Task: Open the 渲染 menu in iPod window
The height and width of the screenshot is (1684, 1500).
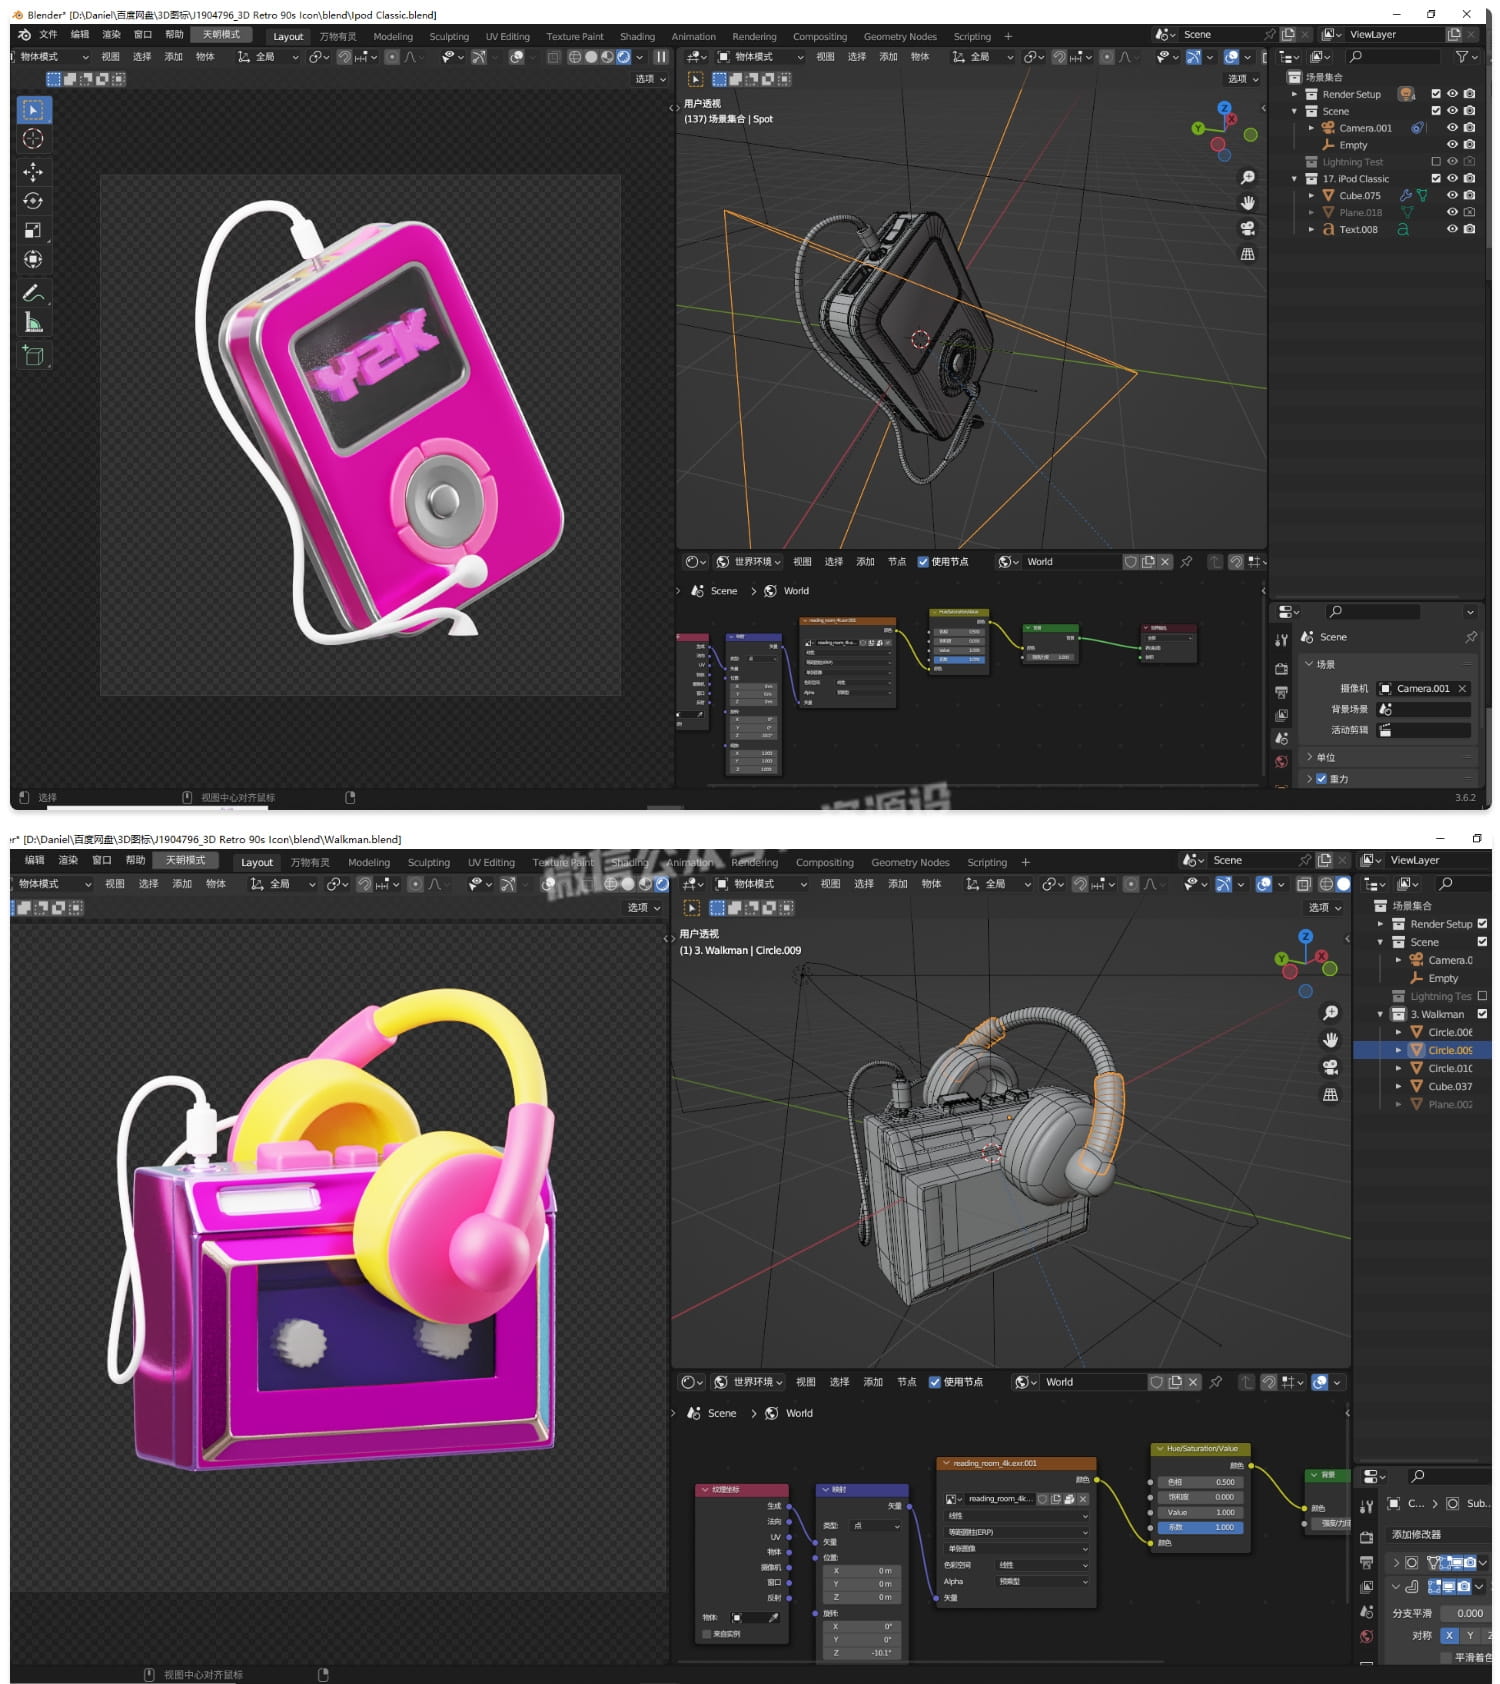Action: (x=111, y=34)
